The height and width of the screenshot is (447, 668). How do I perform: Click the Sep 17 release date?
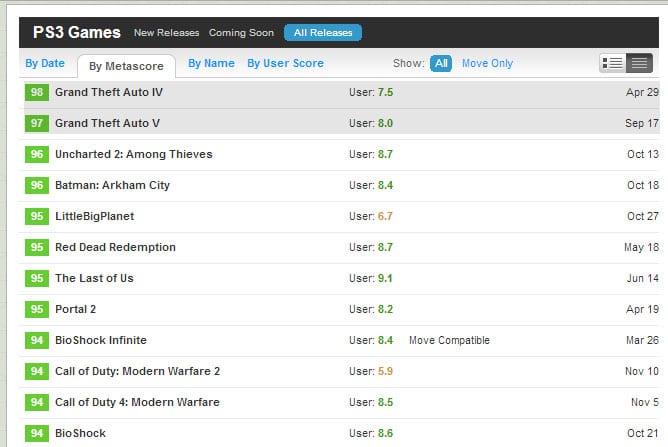coord(642,123)
